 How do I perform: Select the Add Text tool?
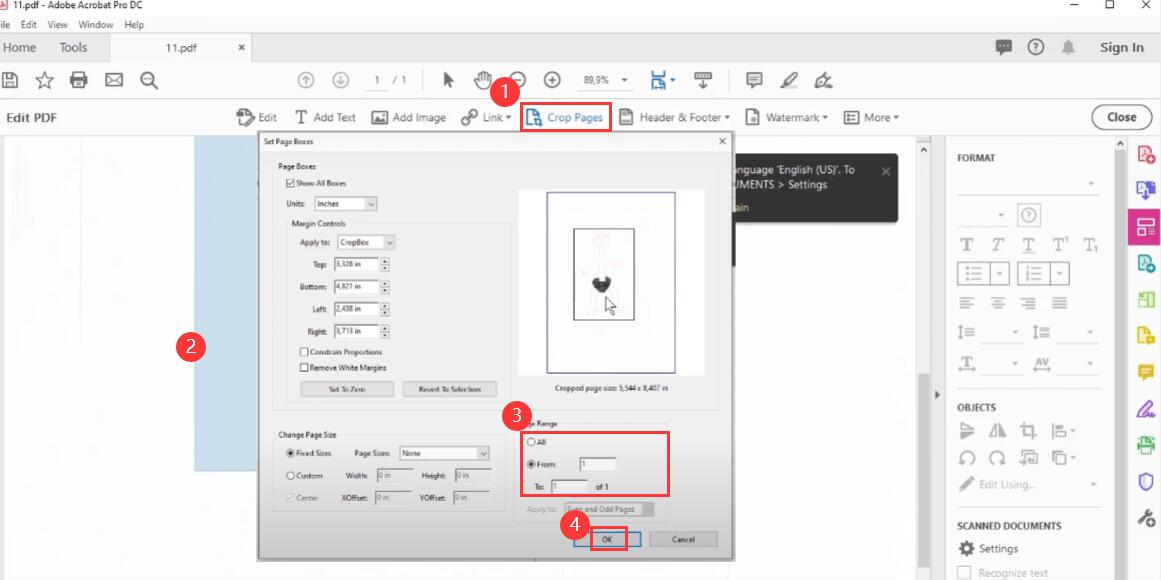[325, 117]
